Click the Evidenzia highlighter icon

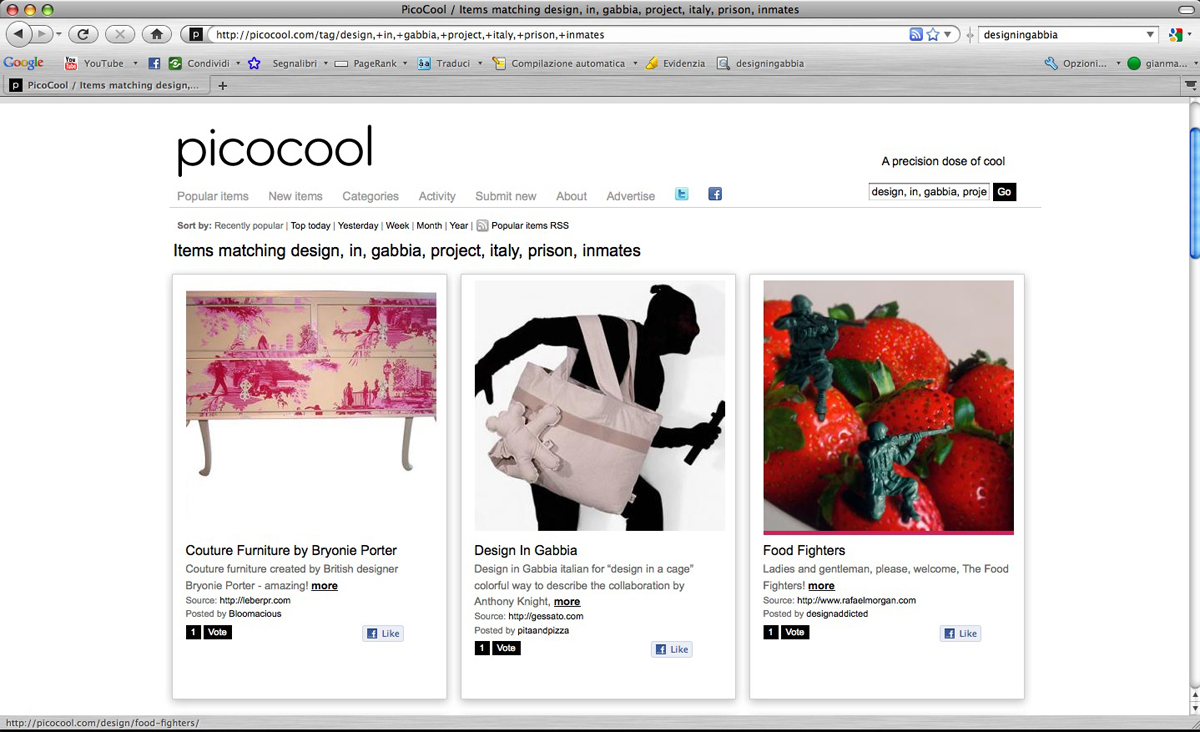[x=652, y=63]
